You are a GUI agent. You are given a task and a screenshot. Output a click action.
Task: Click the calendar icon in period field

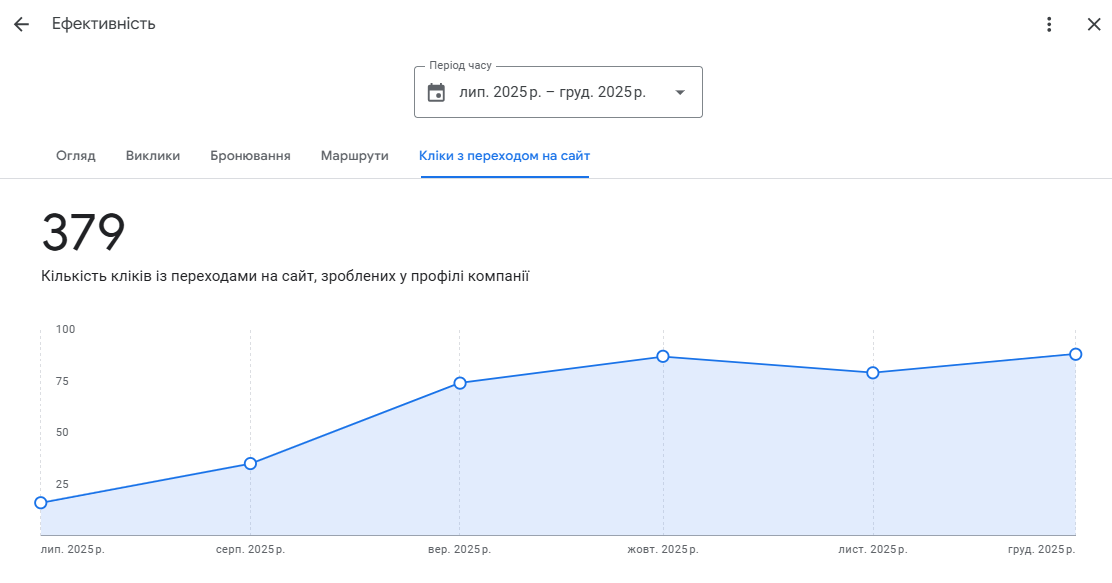tap(436, 92)
